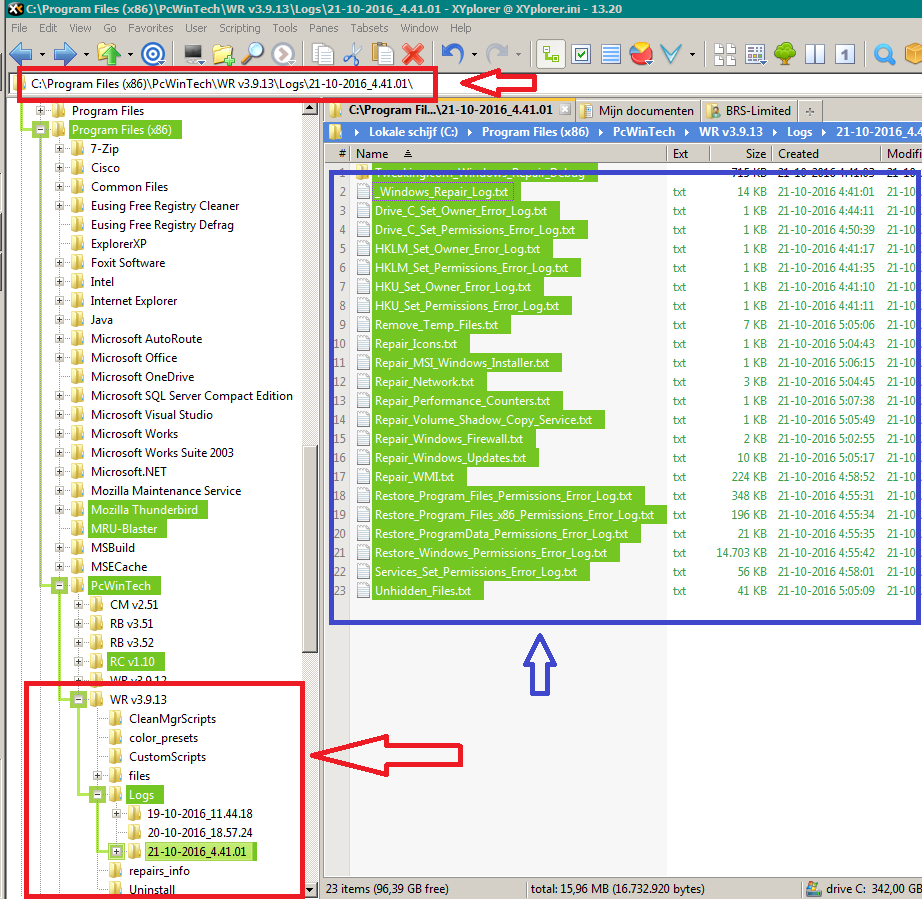
Task: Select the Repair_WMI.txt file
Action: (414, 477)
